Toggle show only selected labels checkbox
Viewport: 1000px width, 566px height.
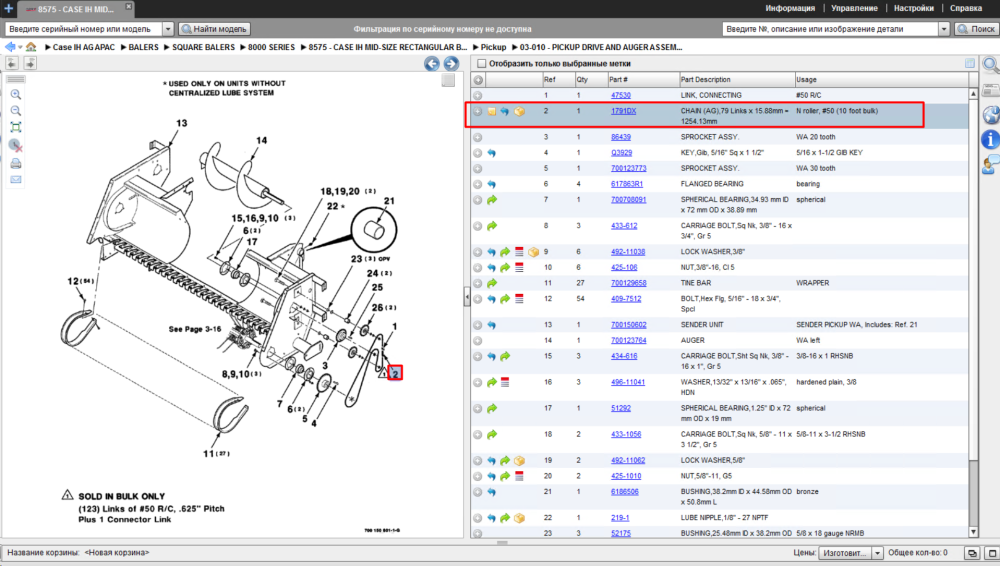482,64
